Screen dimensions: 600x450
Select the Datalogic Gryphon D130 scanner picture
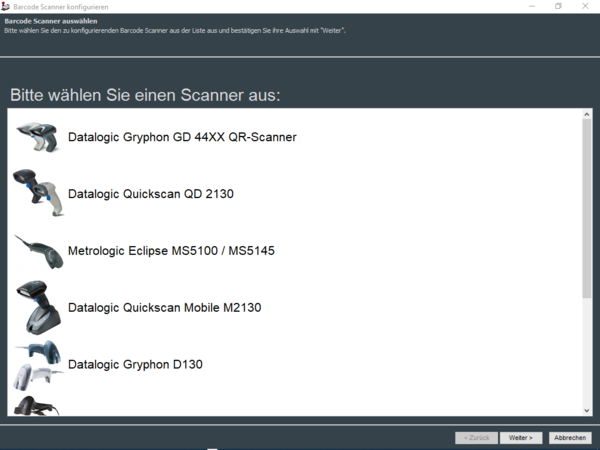[37, 364]
